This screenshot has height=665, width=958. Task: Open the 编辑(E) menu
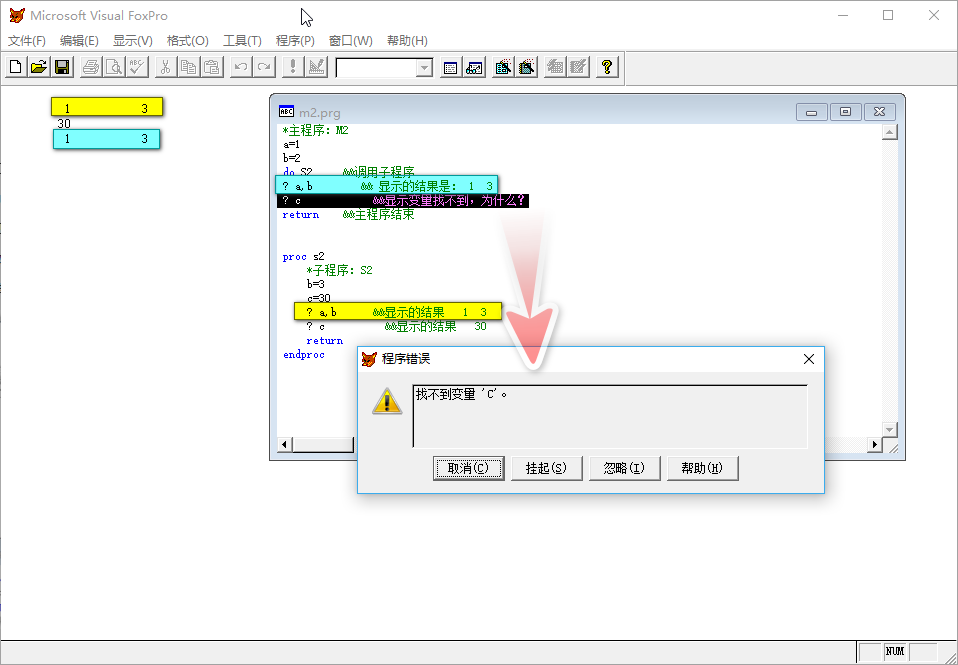79,41
